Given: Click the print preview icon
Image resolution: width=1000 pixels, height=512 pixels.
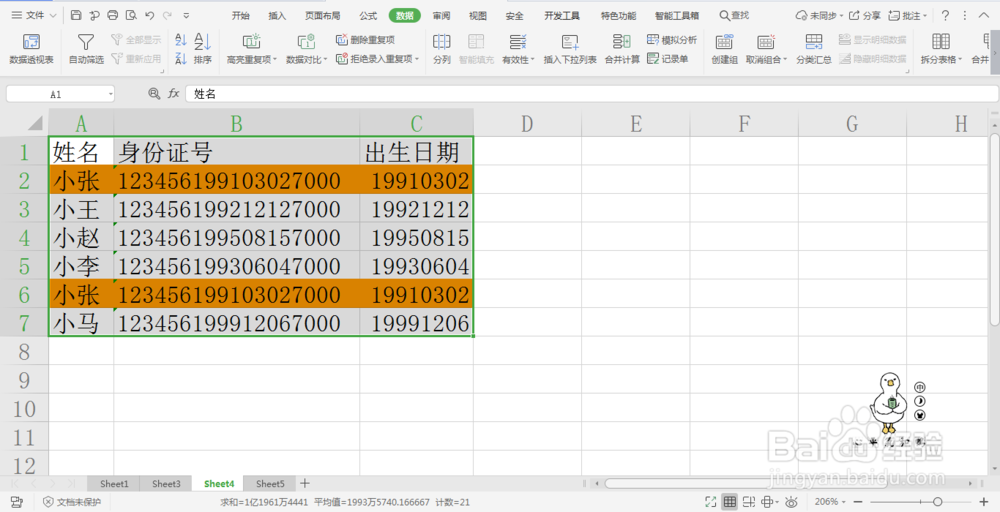Looking at the screenshot, I should pos(131,15).
